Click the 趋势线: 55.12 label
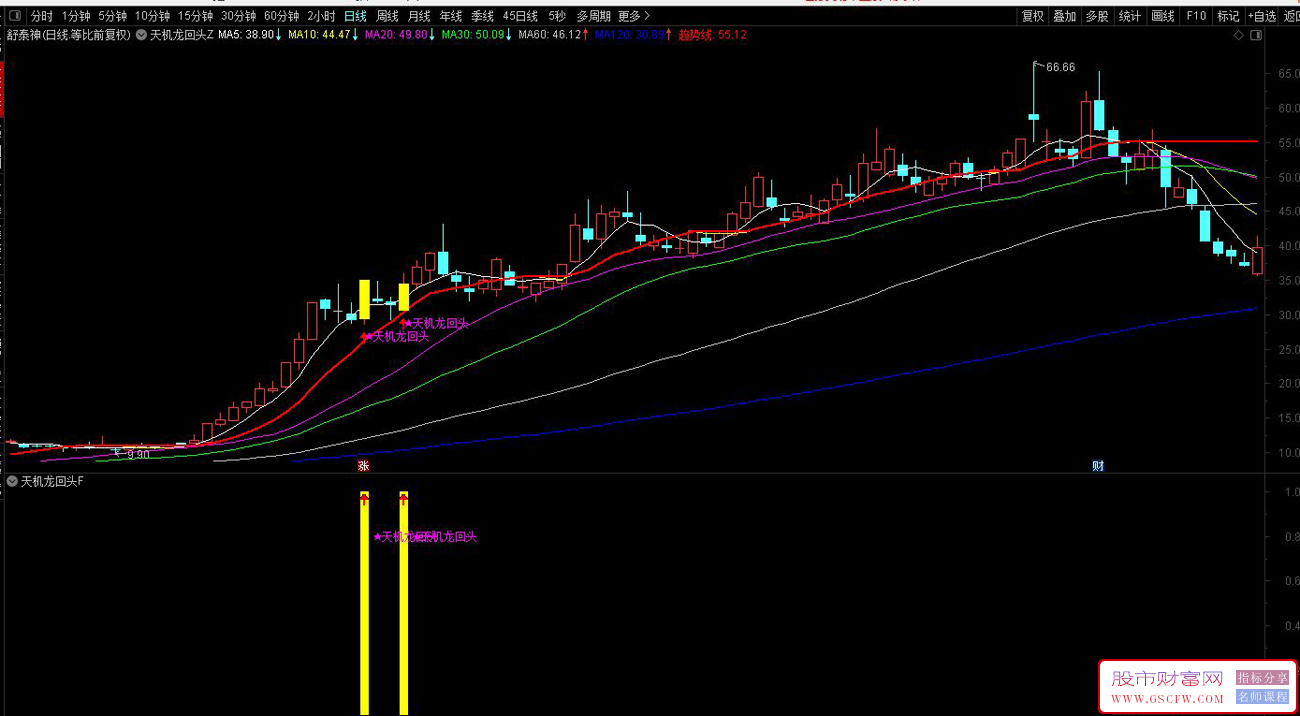This screenshot has width=1300, height=716. point(712,35)
